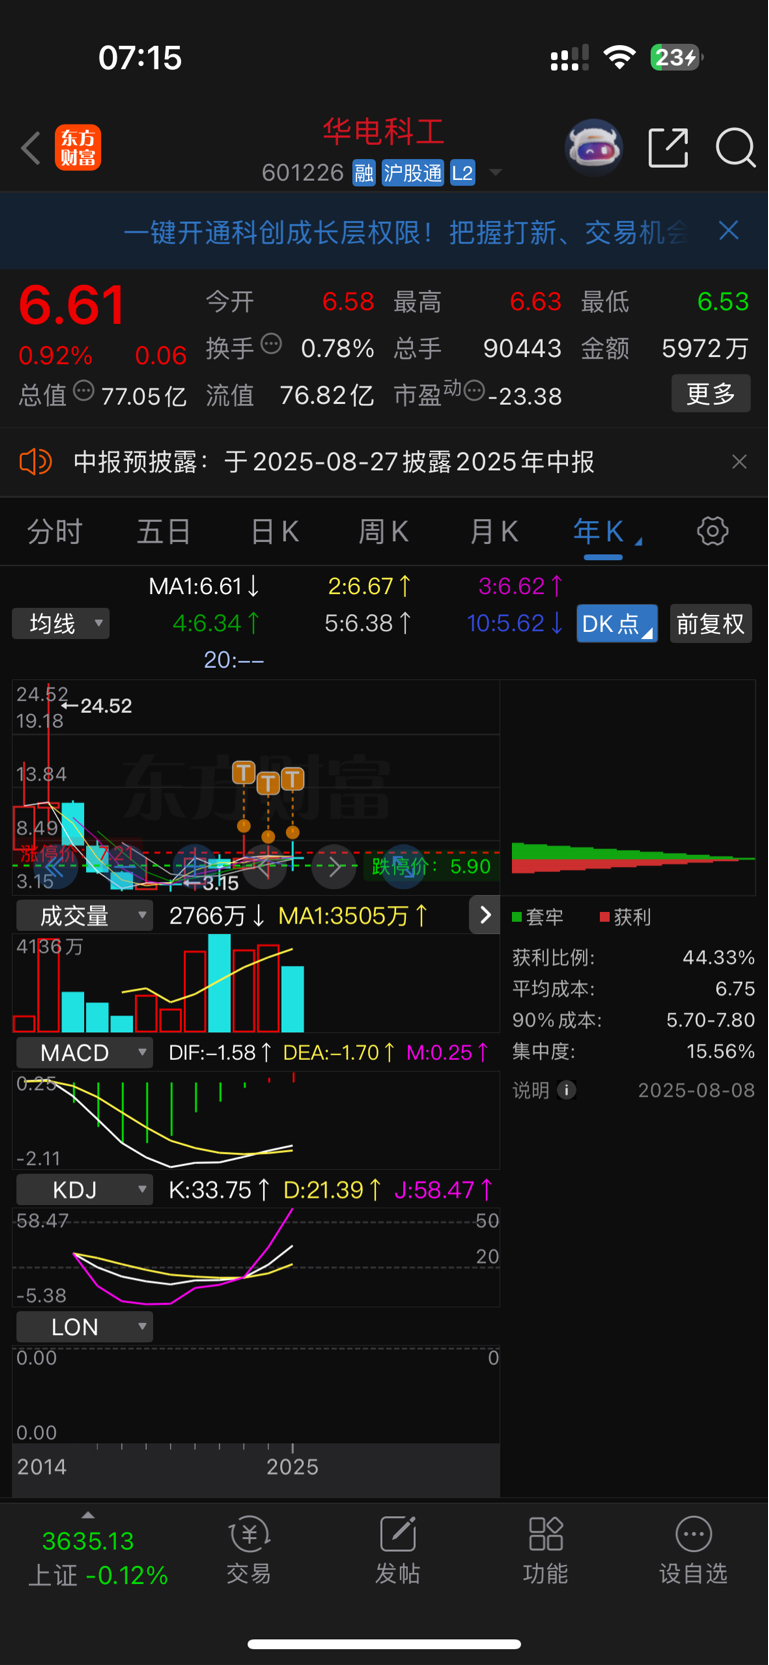
Task: Tap the 获利比例 44.33% value
Action: pyautogui.click(x=718, y=958)
